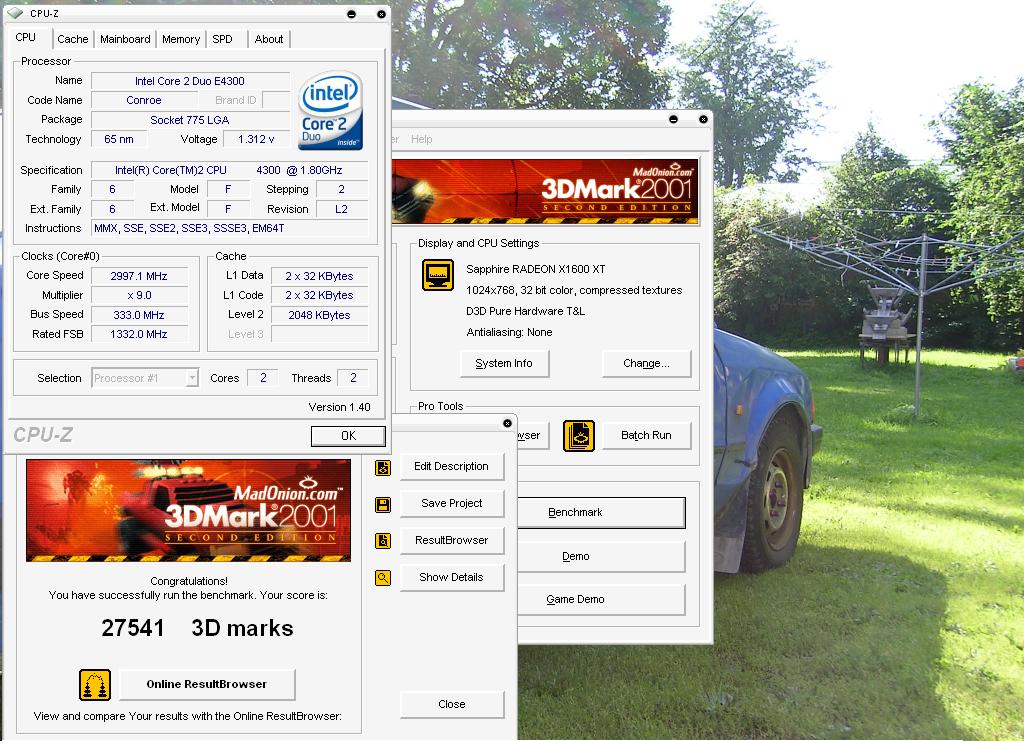This screenshot has height=741, width=1024.
Task: Minimize the CPU-Z window
Action: (x=351, y=14)
